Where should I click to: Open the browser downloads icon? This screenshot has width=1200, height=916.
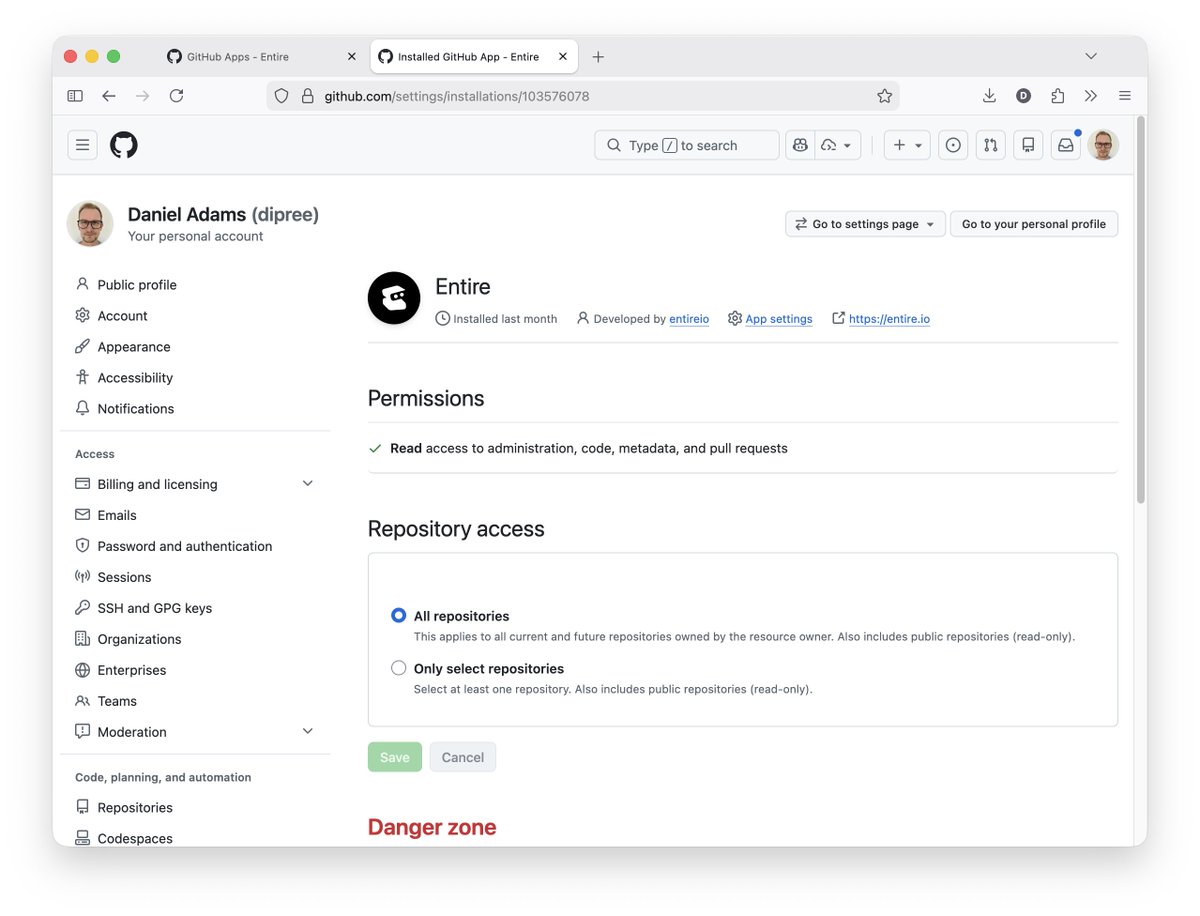pyautogui.click(x=989, y=96)
